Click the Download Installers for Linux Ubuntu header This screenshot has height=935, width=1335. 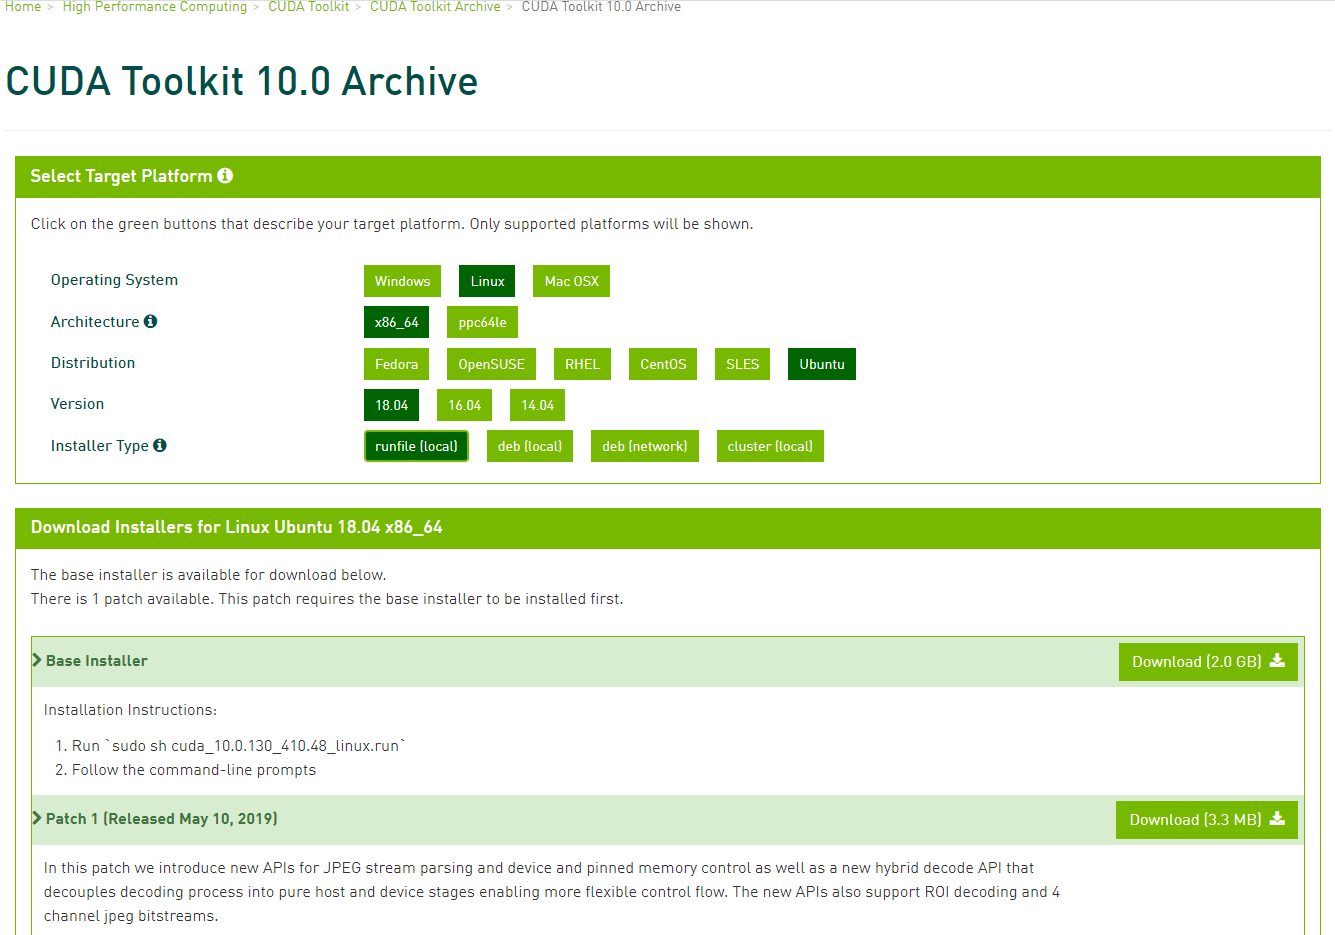coord(237,527)
